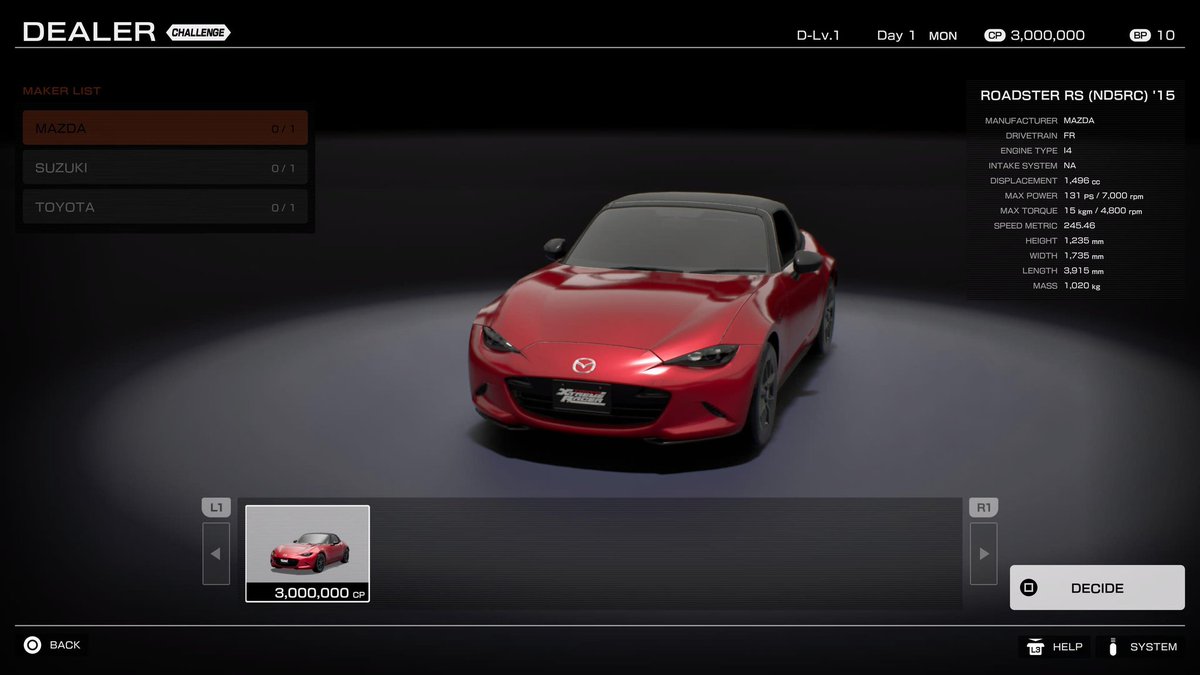Open the SYSTEM menu

1141,647
